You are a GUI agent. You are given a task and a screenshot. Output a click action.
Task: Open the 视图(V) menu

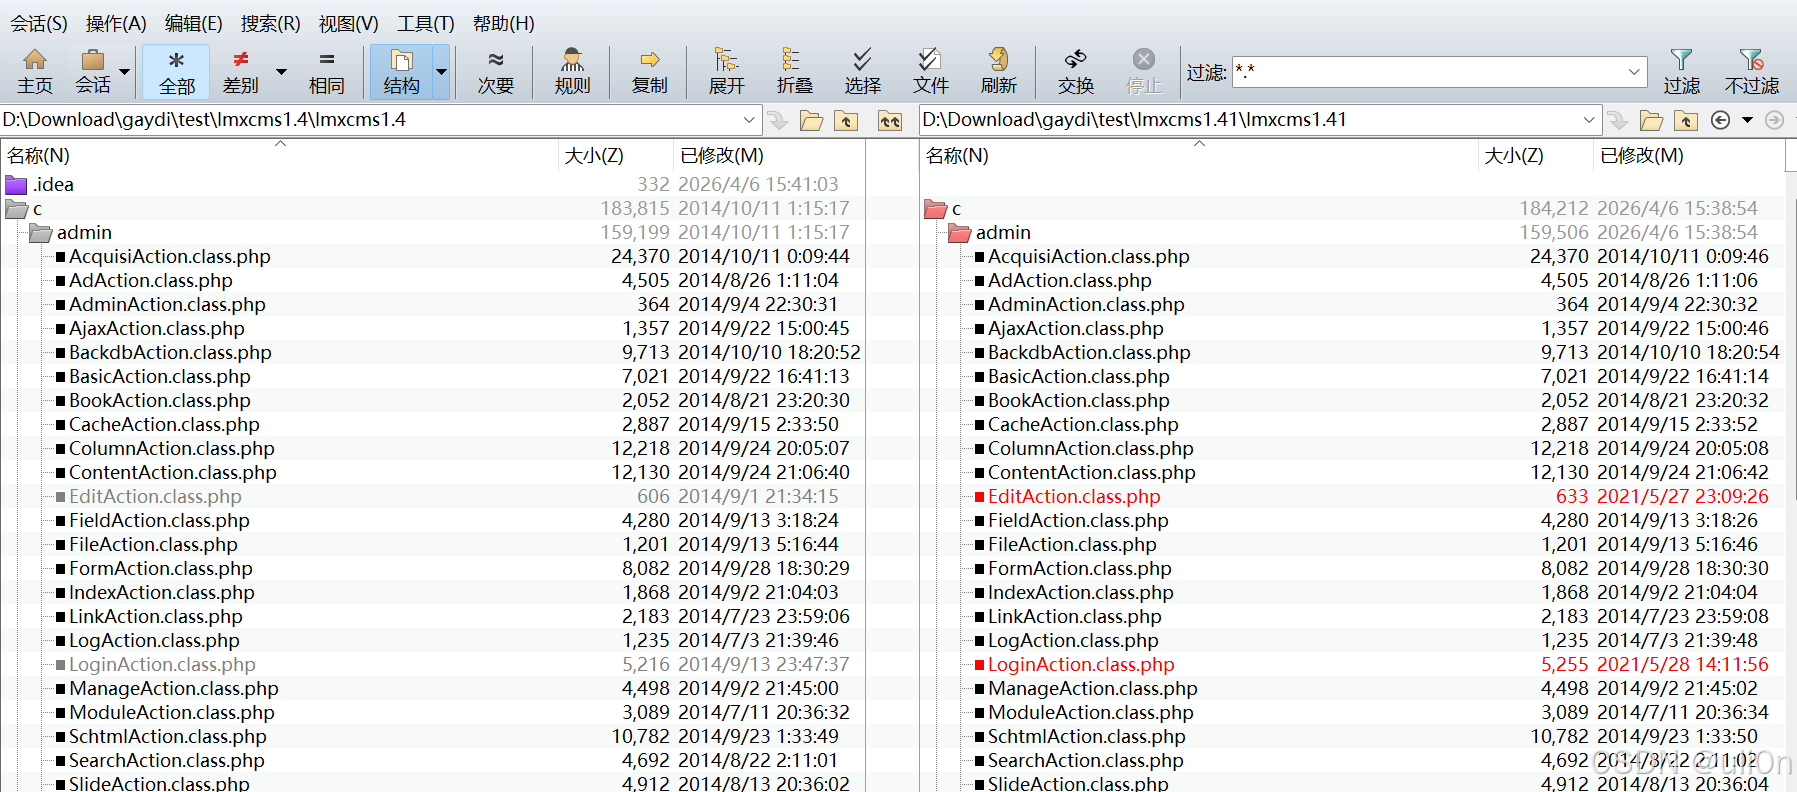coord(348,23)
